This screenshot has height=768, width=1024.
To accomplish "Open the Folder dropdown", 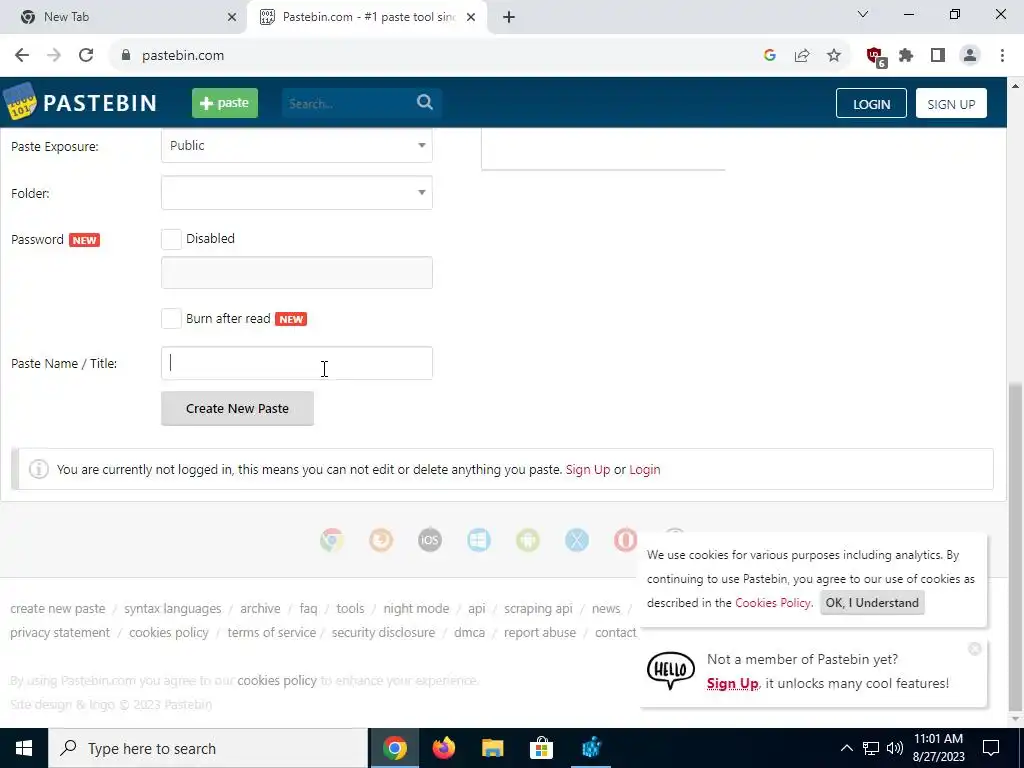I will tap(296, 193).
